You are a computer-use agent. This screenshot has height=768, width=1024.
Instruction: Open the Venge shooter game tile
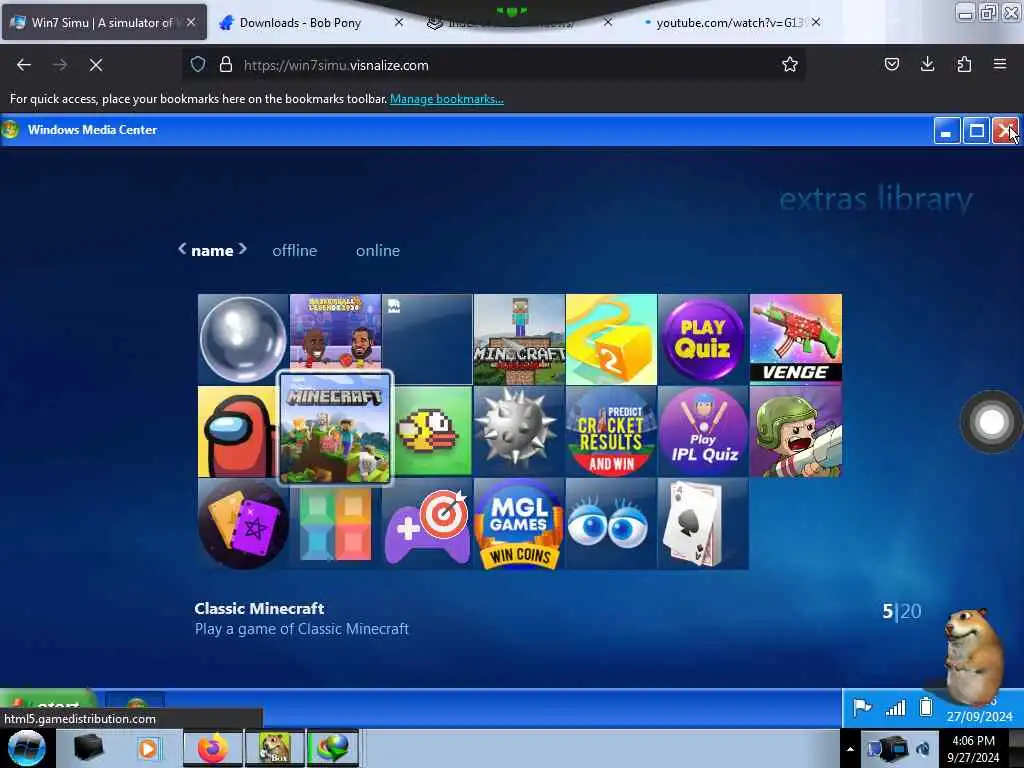pyautogui.click(x=795, y=339)
